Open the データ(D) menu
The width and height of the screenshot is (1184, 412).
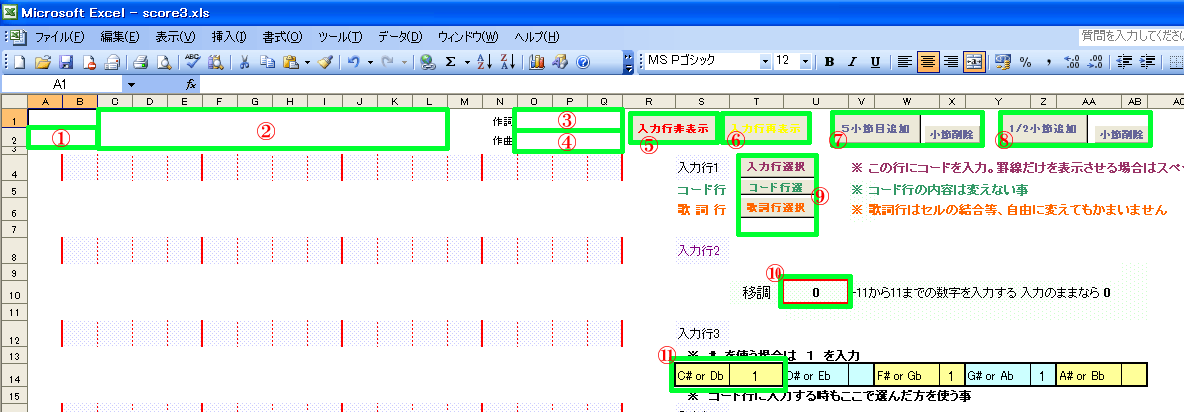coord(400,37)
